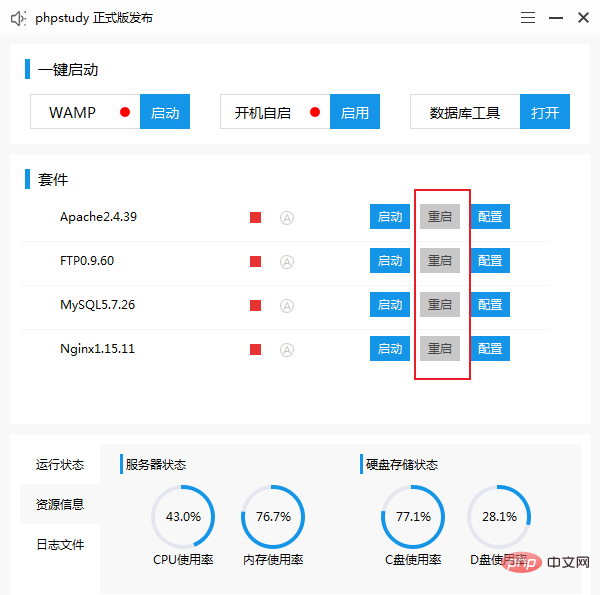600x595 pixels.
Task: Open MySQL5.7.26 配置 settings
Action: [x=490, y=305]
